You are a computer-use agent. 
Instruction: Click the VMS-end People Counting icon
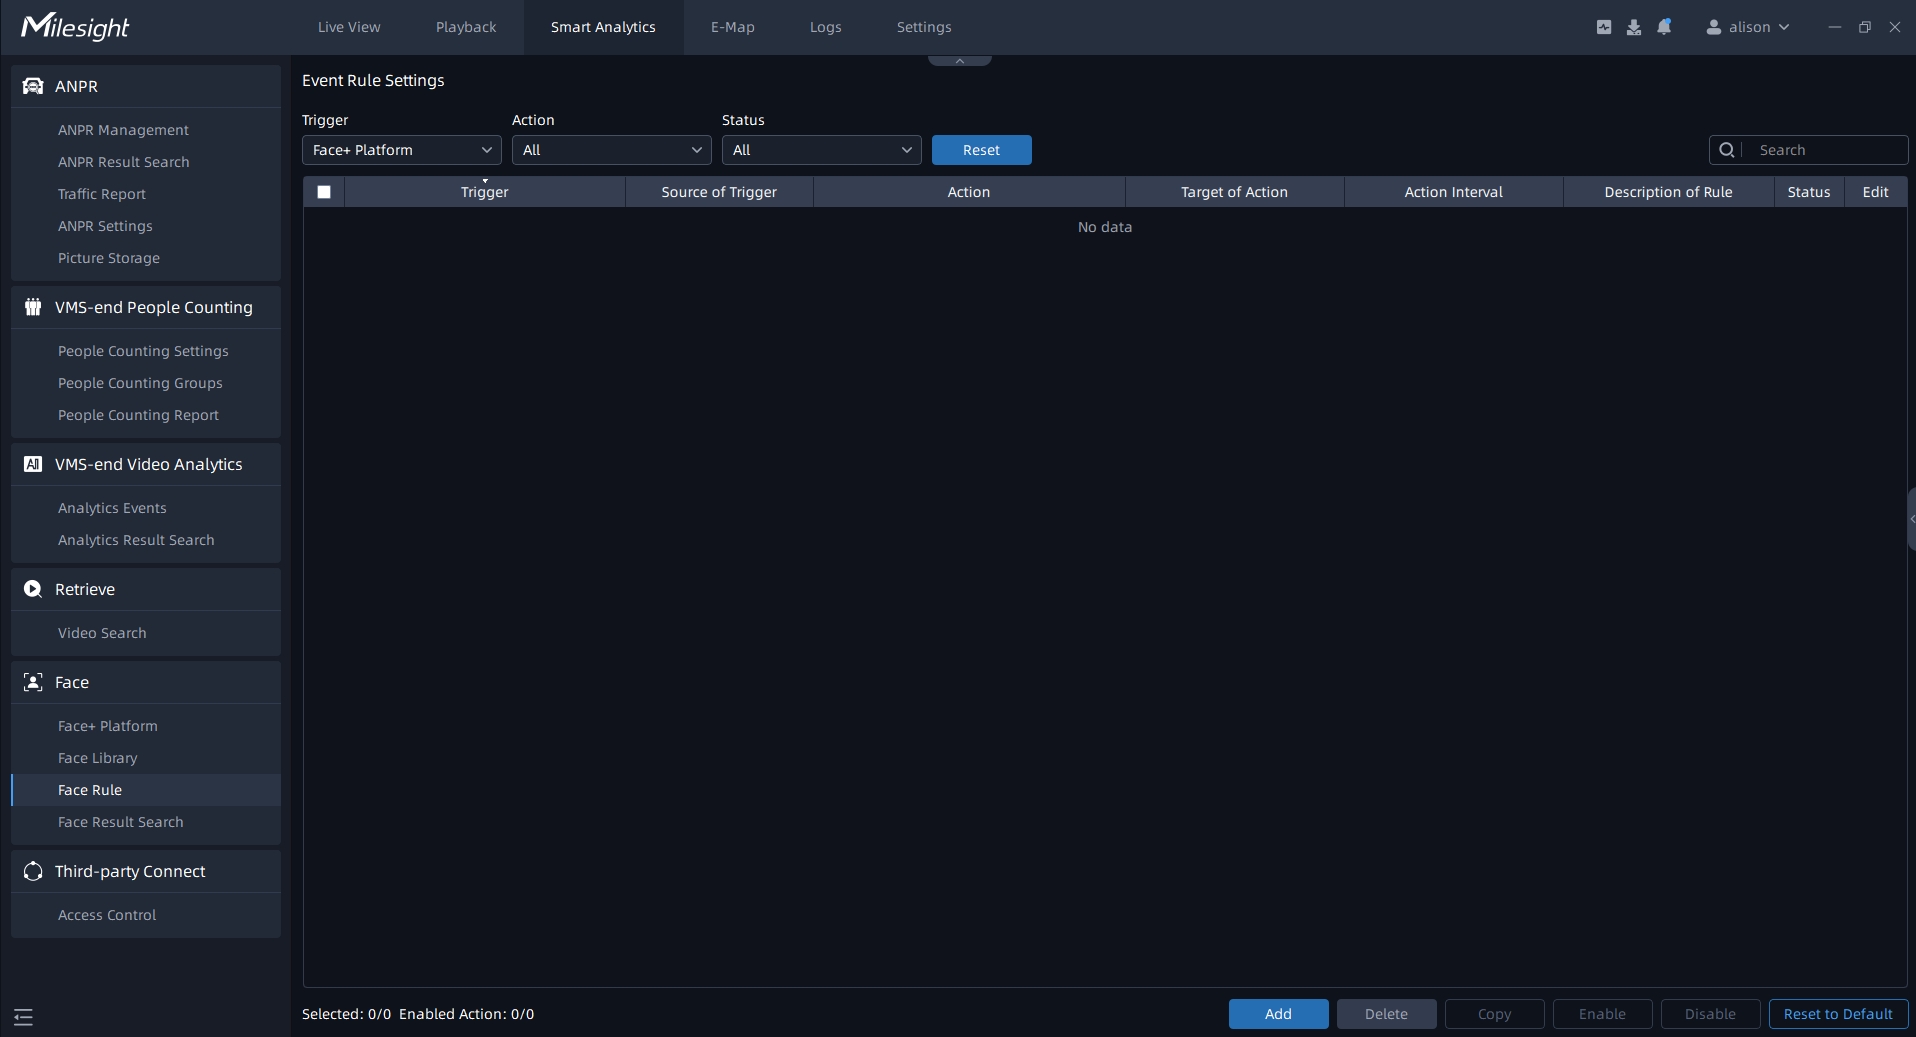[33, 307]
